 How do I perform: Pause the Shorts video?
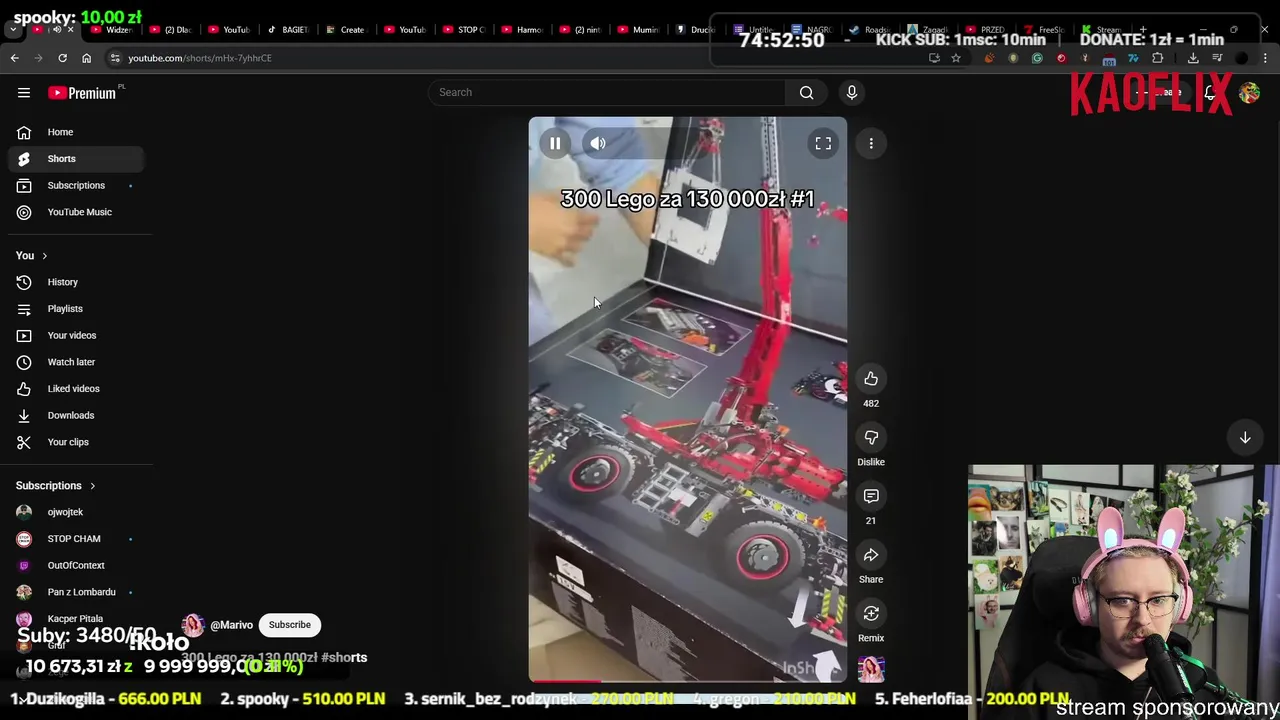pos(555,144)
